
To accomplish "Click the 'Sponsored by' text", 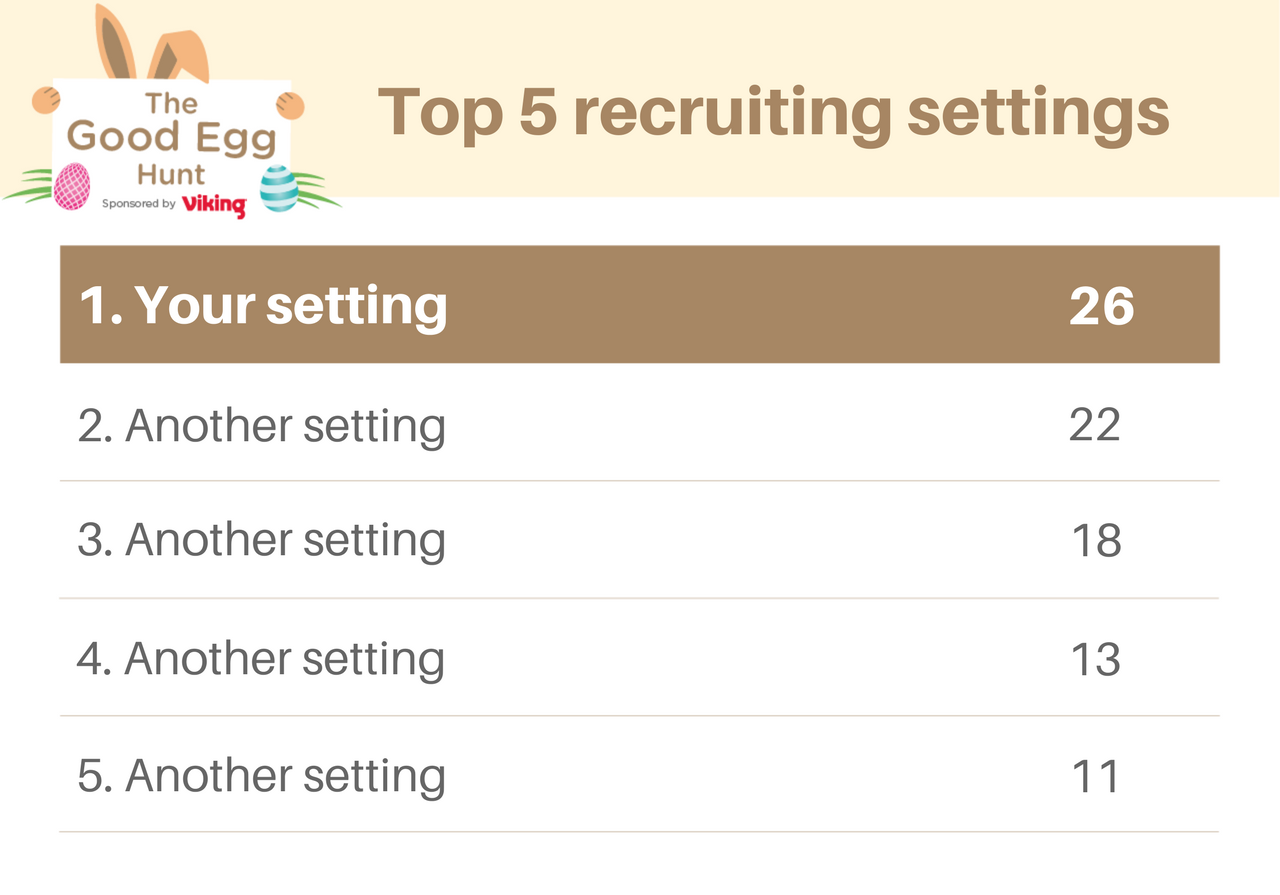I will point(139,203).
